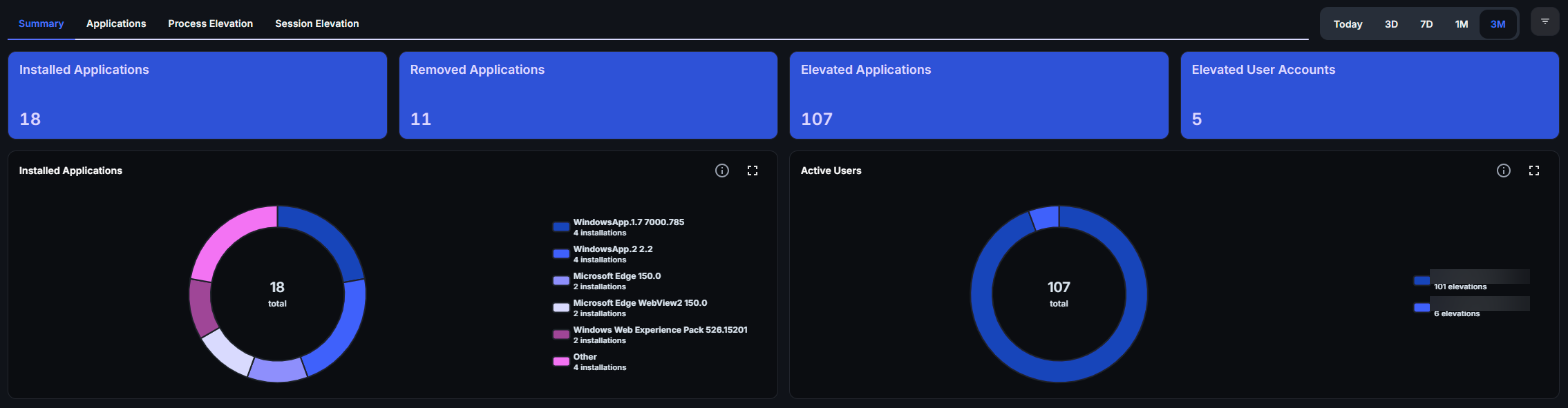Click the Elevated User Accounts count '5'
Image resolution: width=1568 pixels, height=408 pixels.
pyautogui.click(x=1197, y=119)
